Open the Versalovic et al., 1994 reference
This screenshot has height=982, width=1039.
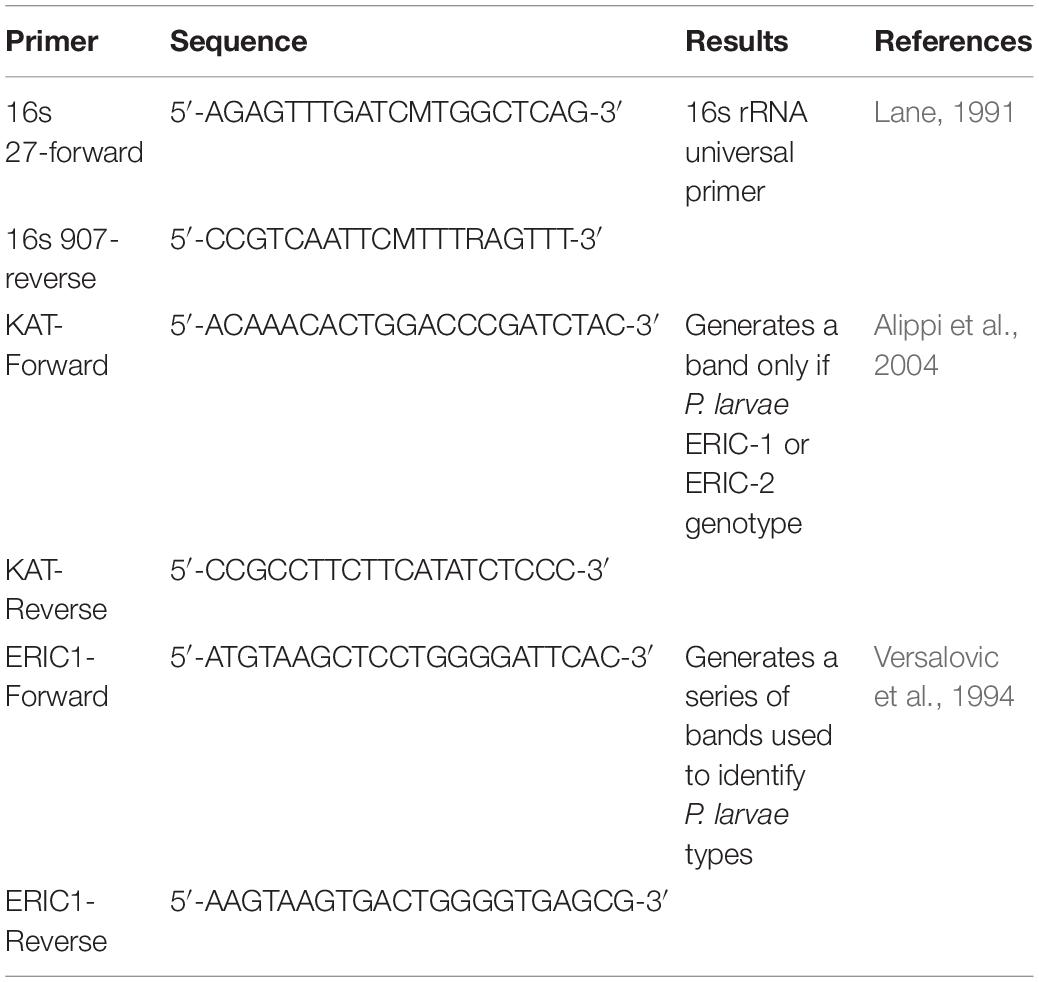coord(944,677)
